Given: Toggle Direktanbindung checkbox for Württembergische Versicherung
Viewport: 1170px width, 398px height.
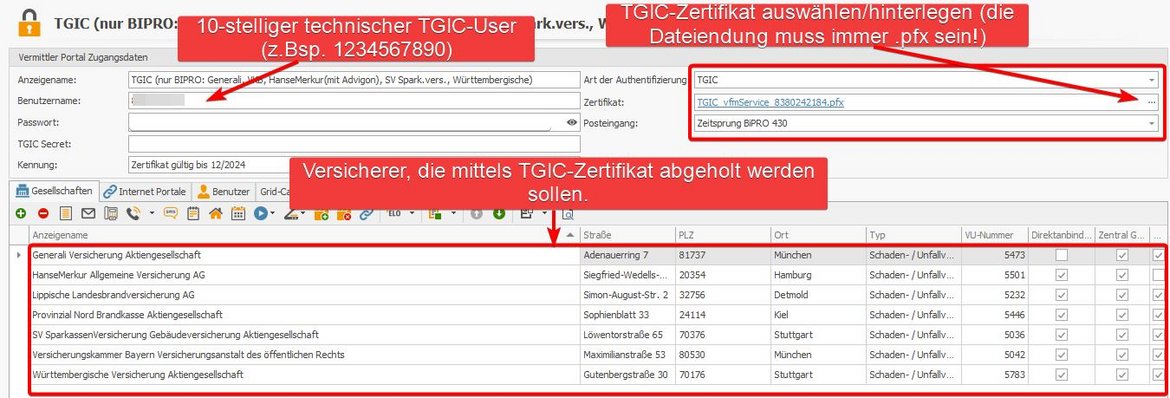Looking at the screenshot, I should pos(1061,374).
